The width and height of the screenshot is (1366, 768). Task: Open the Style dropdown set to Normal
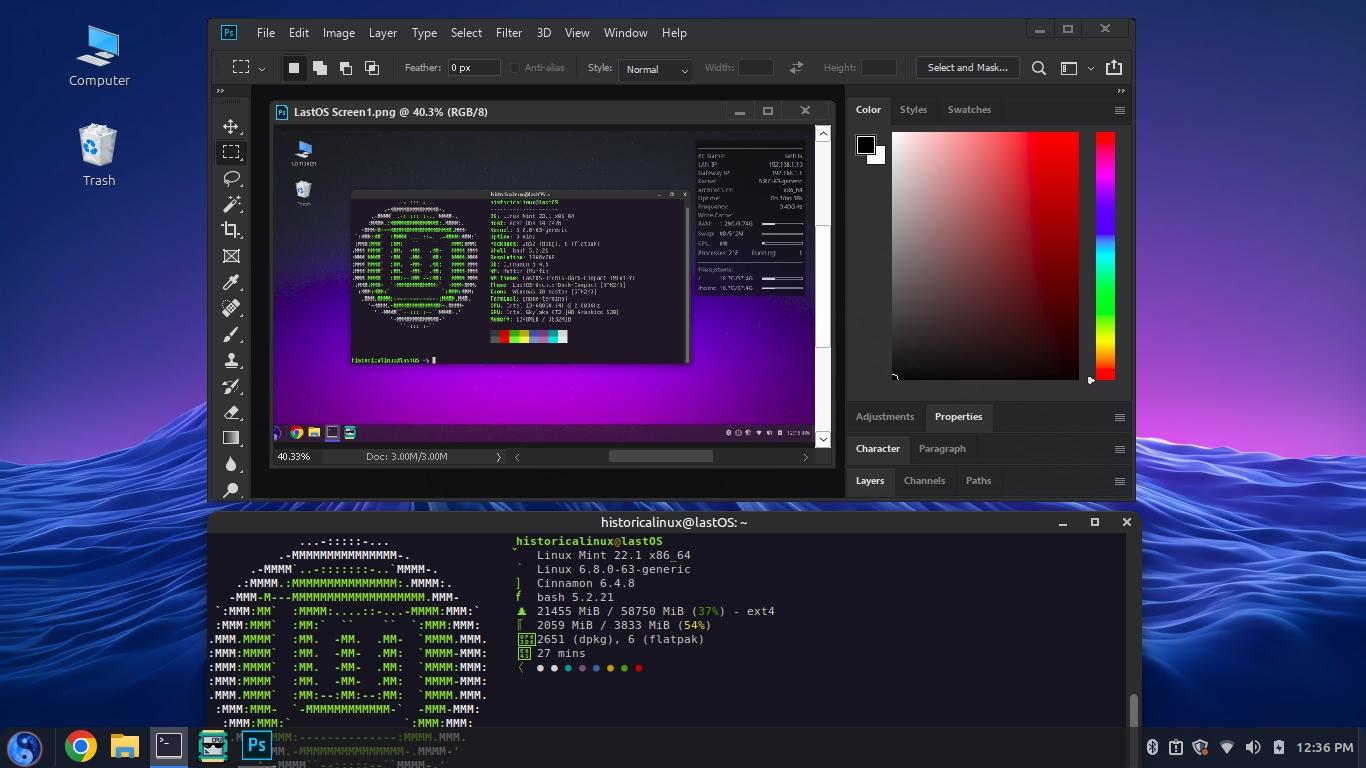coord(655,69)
